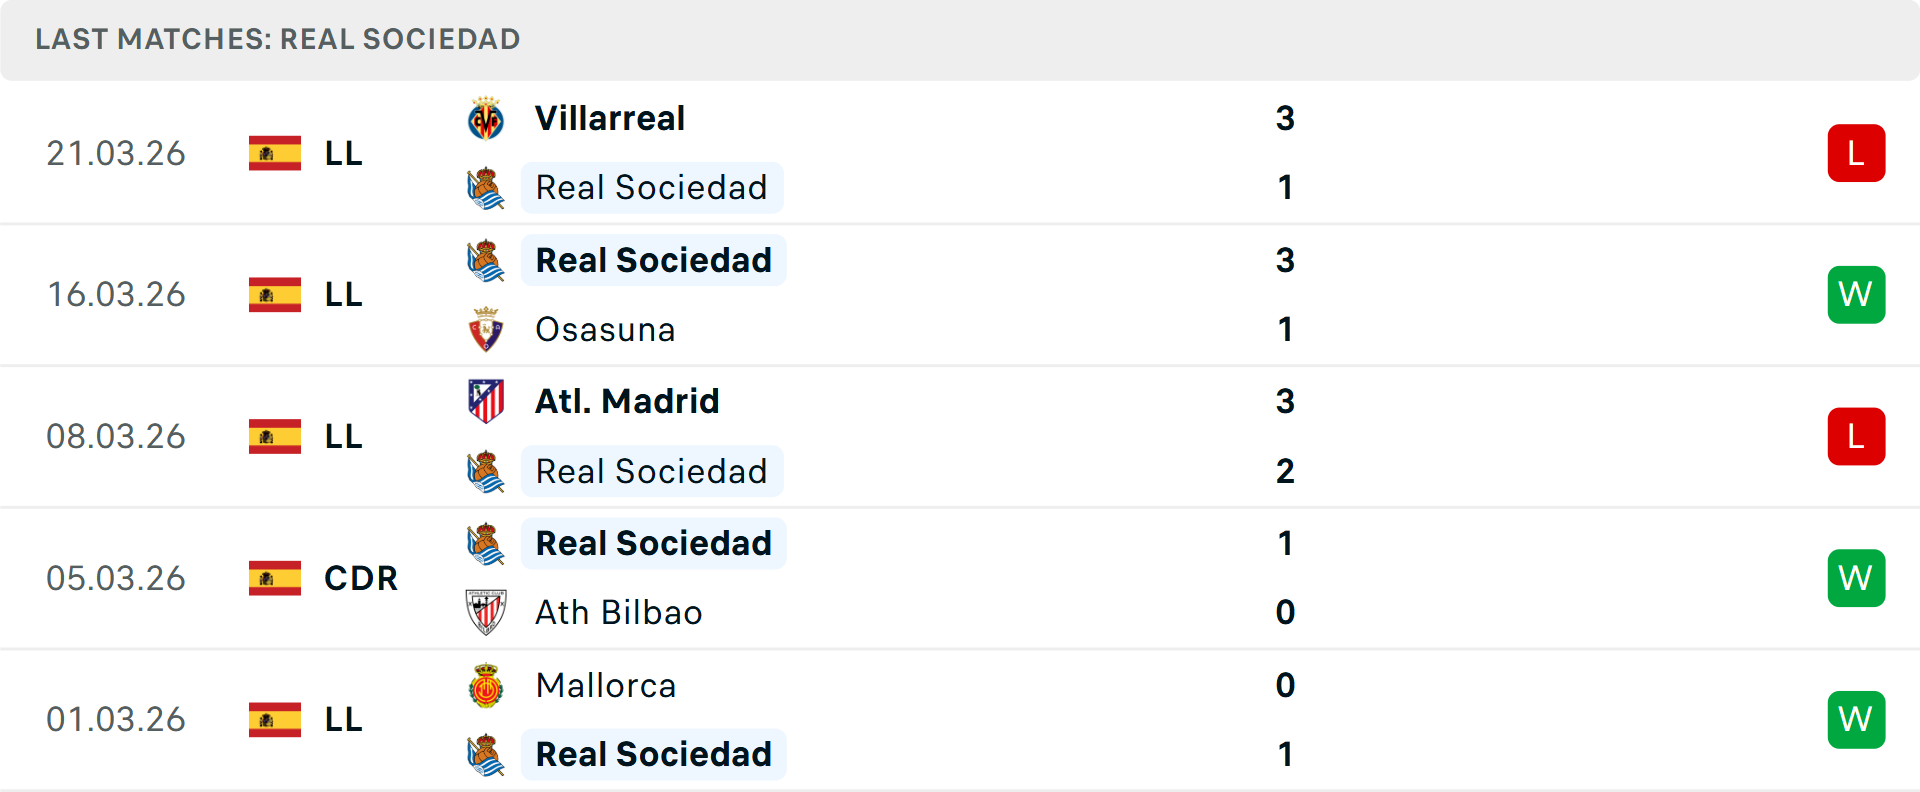Open the Ath Bilbao club badge
The image size is (1920, 792).
pyautogui.click(x=486, y=612)
